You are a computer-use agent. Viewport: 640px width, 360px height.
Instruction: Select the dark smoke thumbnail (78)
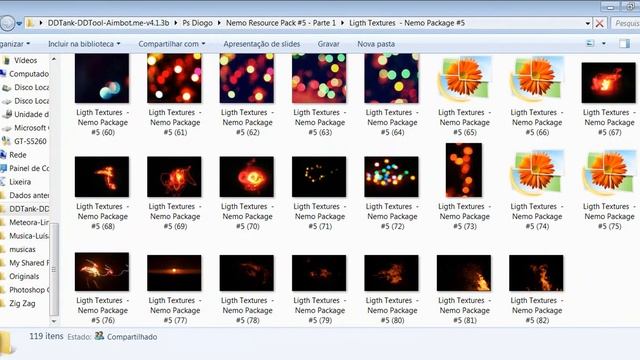pos(247,273)
